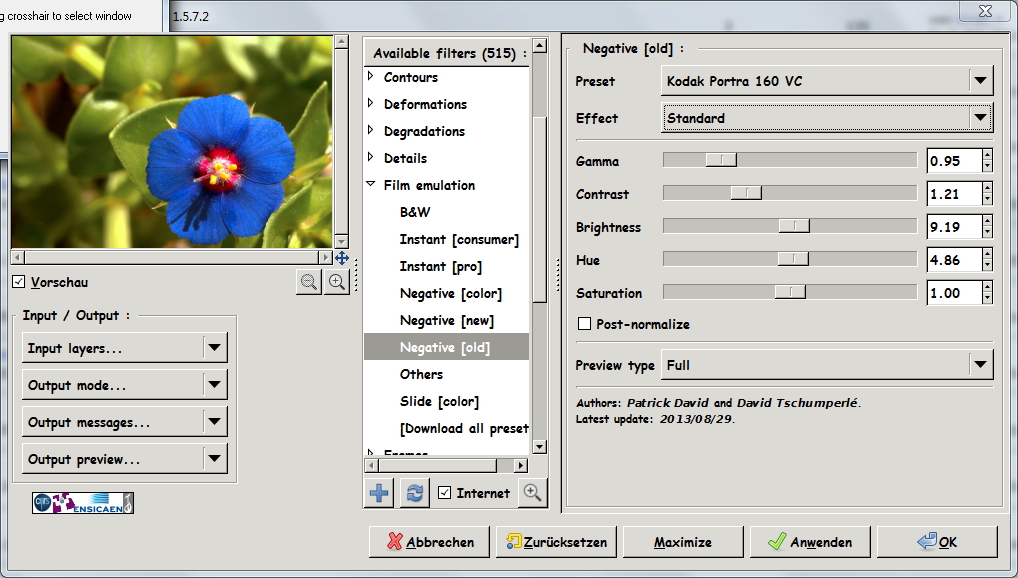Click the blue flower preview image
This screenshot has height=578, width=1018.
coord(172,142)
